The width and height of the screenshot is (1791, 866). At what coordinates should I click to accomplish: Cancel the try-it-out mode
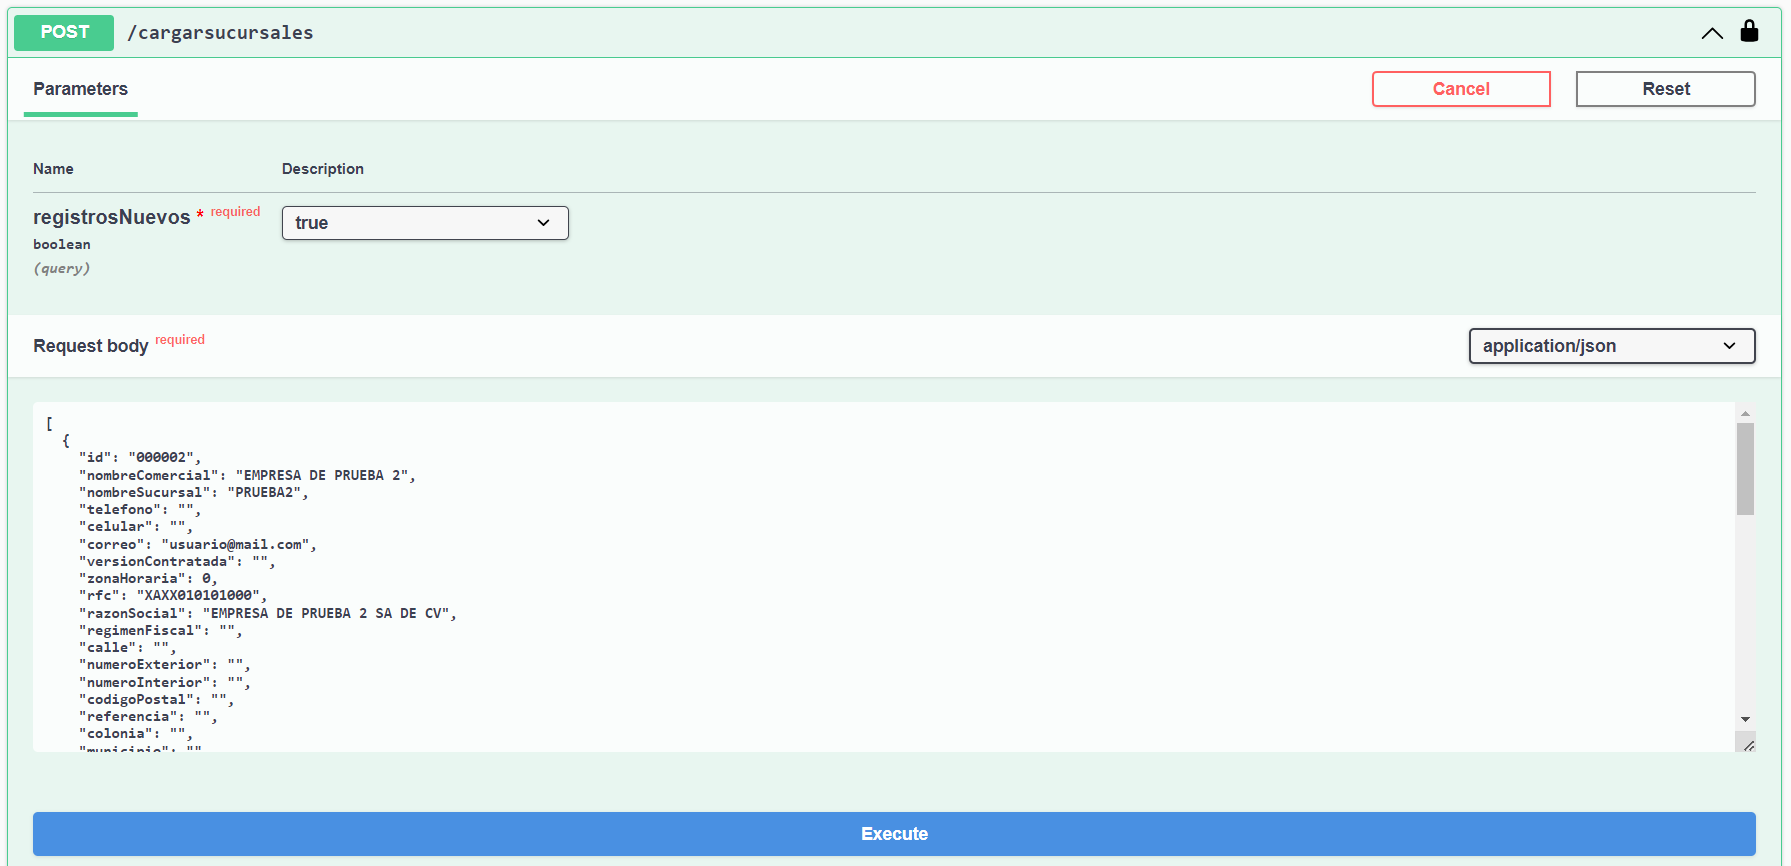pyautogui.click(x=1461, y=89)
